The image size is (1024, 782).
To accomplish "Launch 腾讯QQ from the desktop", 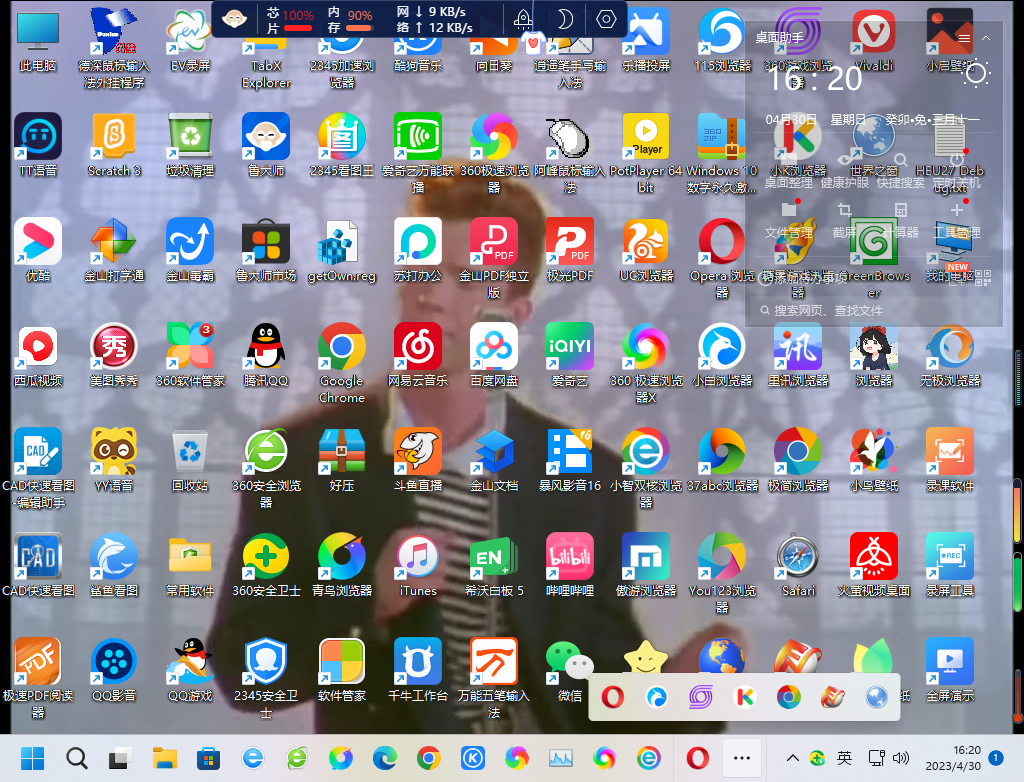I will click(265, 347).
